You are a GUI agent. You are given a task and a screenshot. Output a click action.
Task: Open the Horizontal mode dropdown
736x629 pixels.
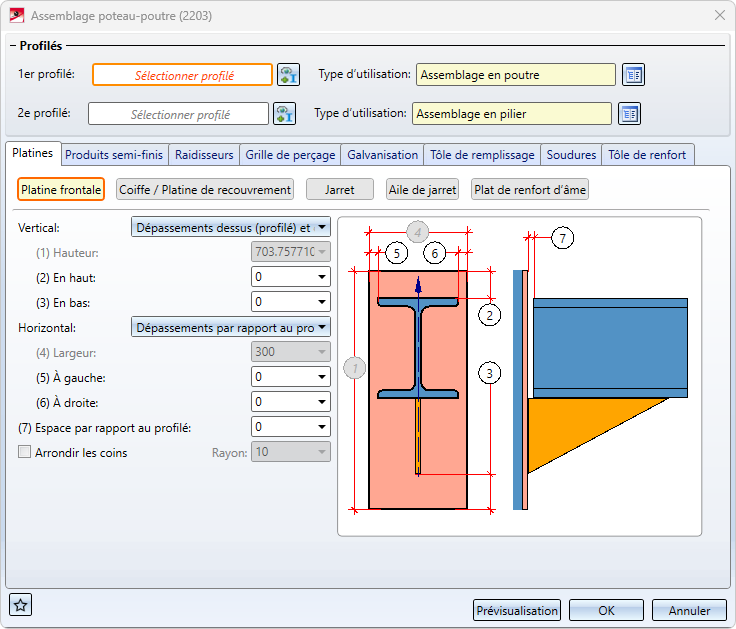[x=231, y=327]
